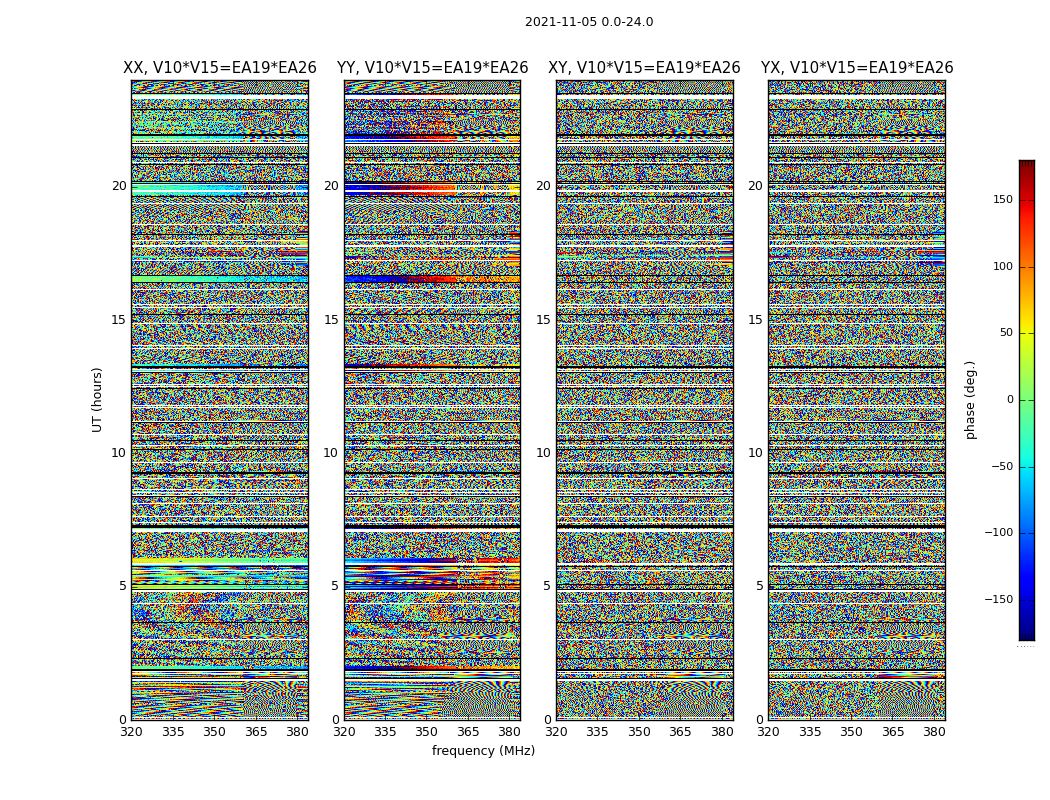
Task: Click the 5 hour tick of XX plot
Action: [123, 586]
